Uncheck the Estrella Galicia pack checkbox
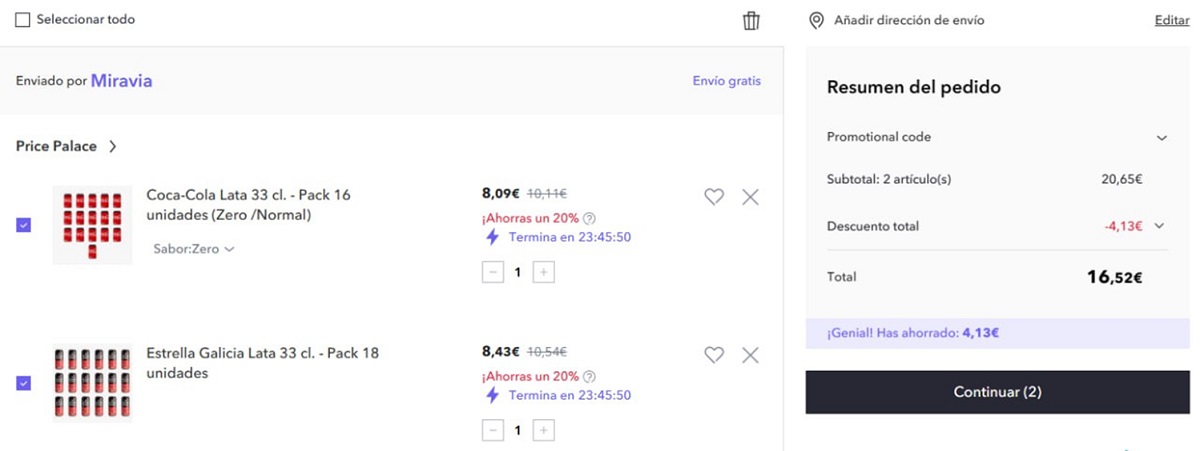The image size is (1200, 451). (x=24, y=383)
